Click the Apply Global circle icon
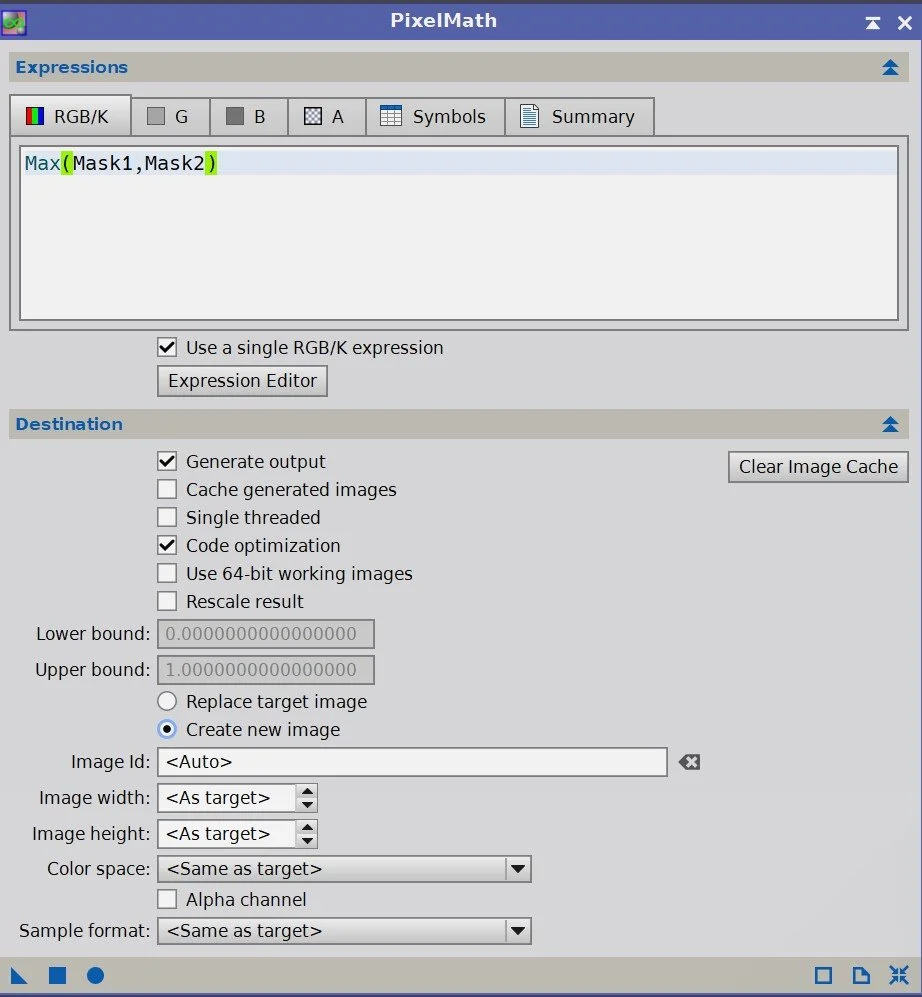922x997 pixels. (95, 975)
